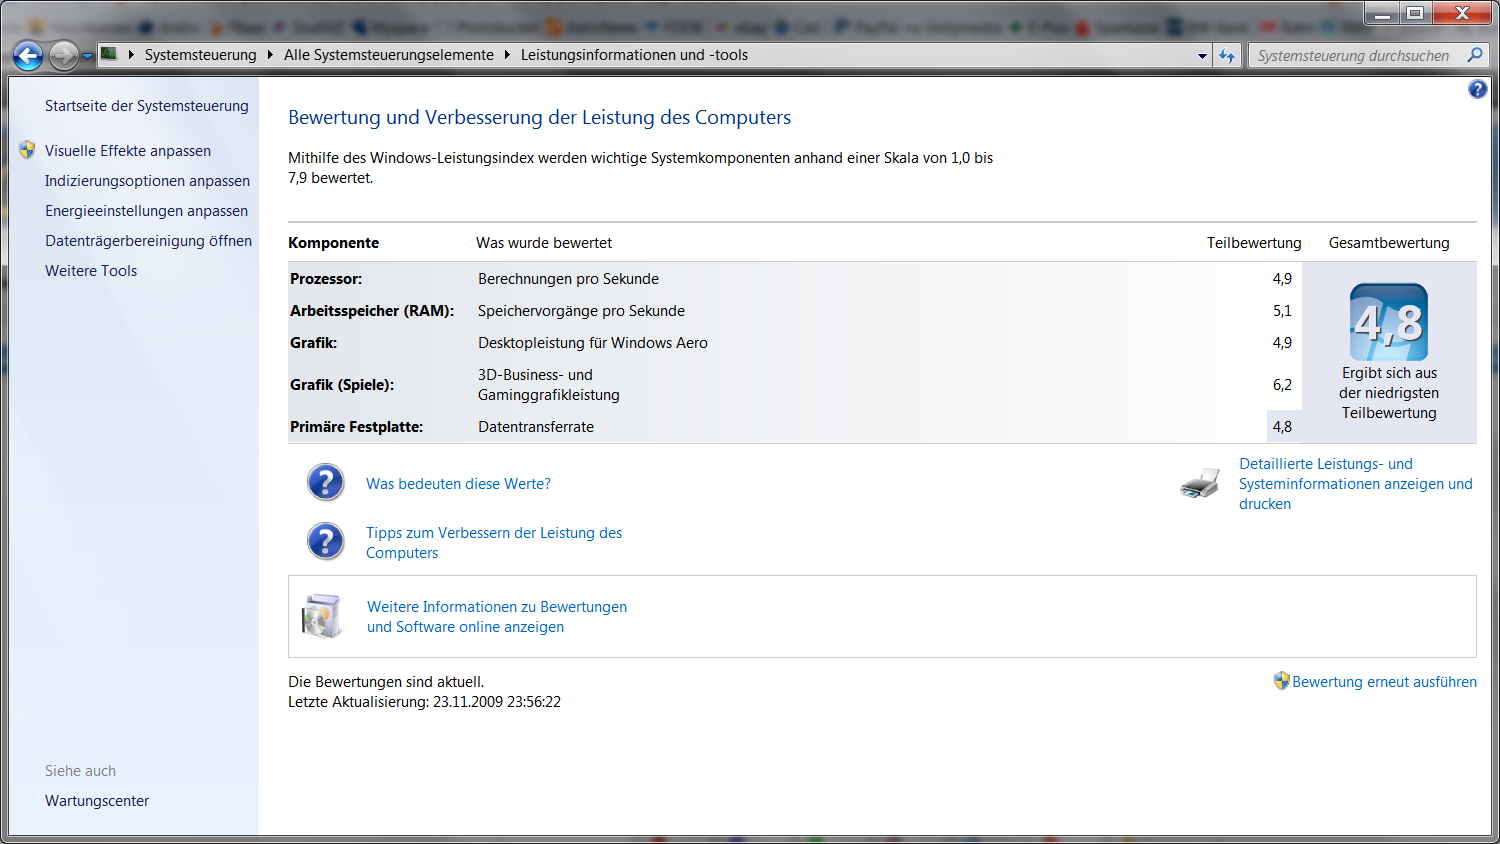This screenshot has width=1500, height=844.
Task: Click printer icon for detailed information
Action: pos(1200,484)
